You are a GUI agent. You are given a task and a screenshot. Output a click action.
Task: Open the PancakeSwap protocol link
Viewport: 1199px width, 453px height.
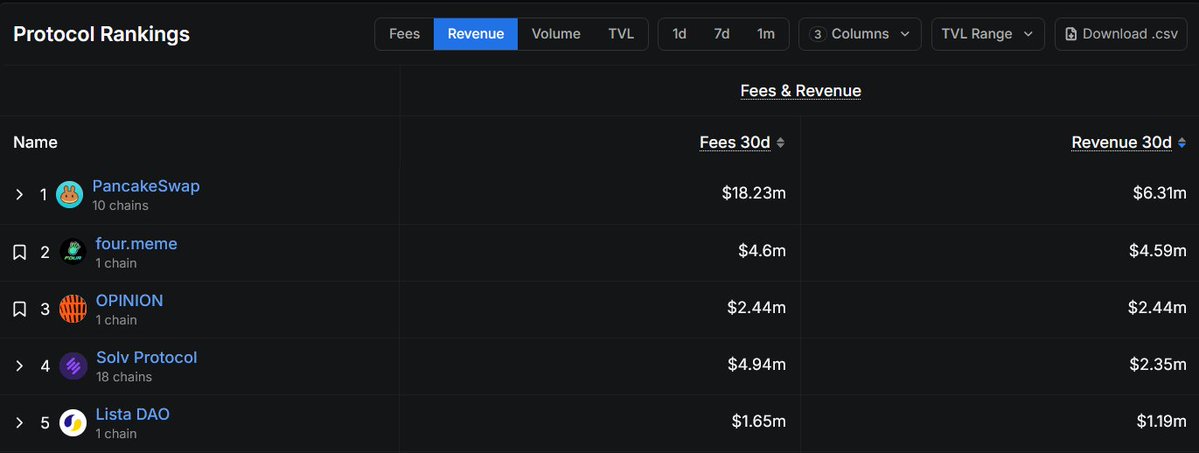coord(146,186)
